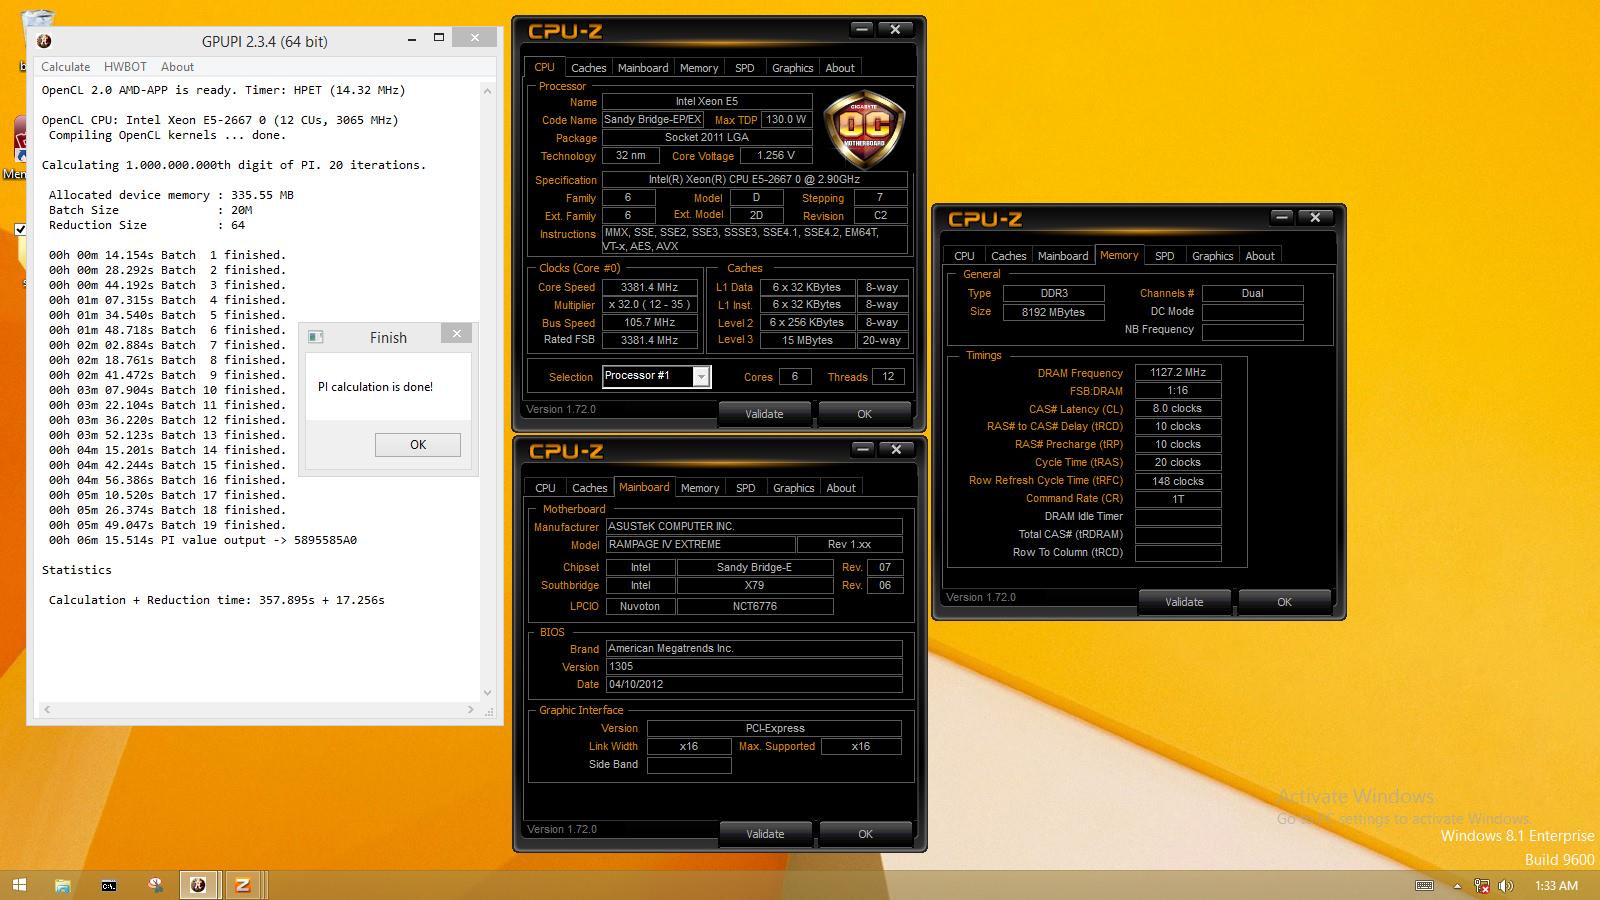Click the Core Speed 3381.4 MHz value
The height and width of the screenshot is (900, 1600).
(x=650, y=287)
